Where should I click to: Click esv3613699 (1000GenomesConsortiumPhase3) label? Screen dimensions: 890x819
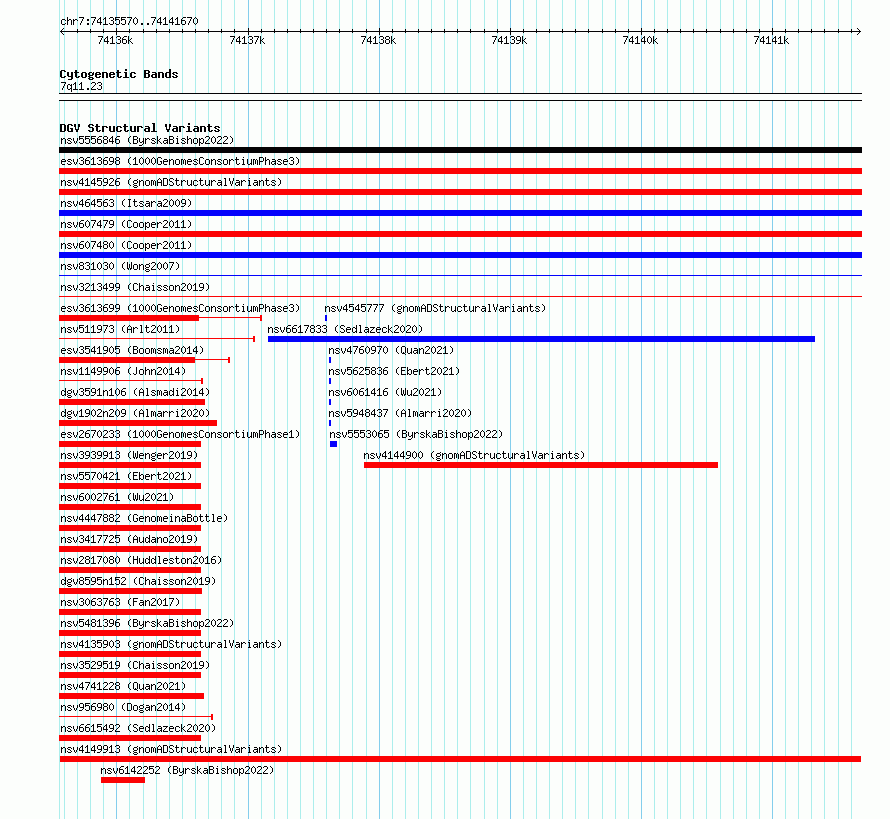180,308
